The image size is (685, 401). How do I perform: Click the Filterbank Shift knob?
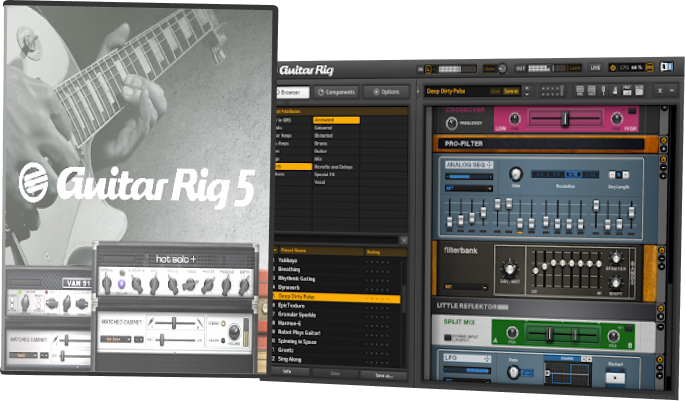[x=616, y=283]
